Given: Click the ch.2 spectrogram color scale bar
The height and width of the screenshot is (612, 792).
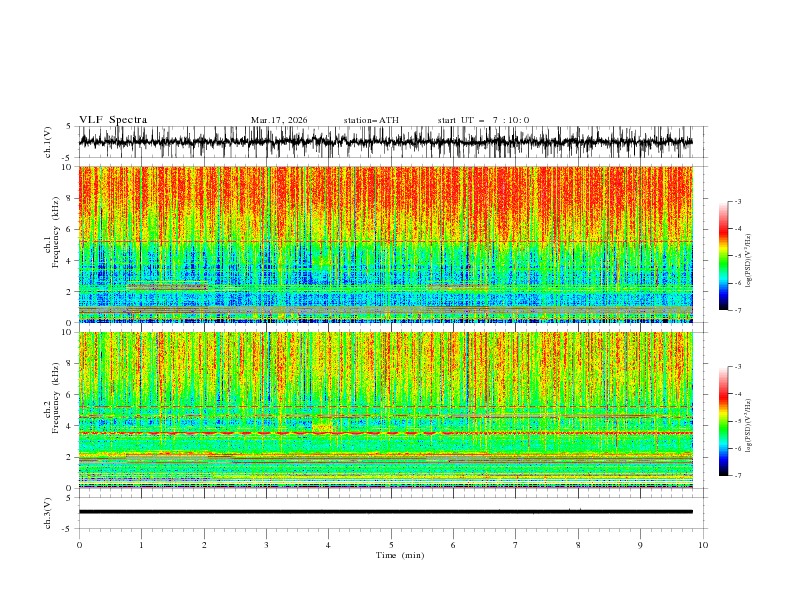Looking at the screenshot, I should [x=723, y=421].
